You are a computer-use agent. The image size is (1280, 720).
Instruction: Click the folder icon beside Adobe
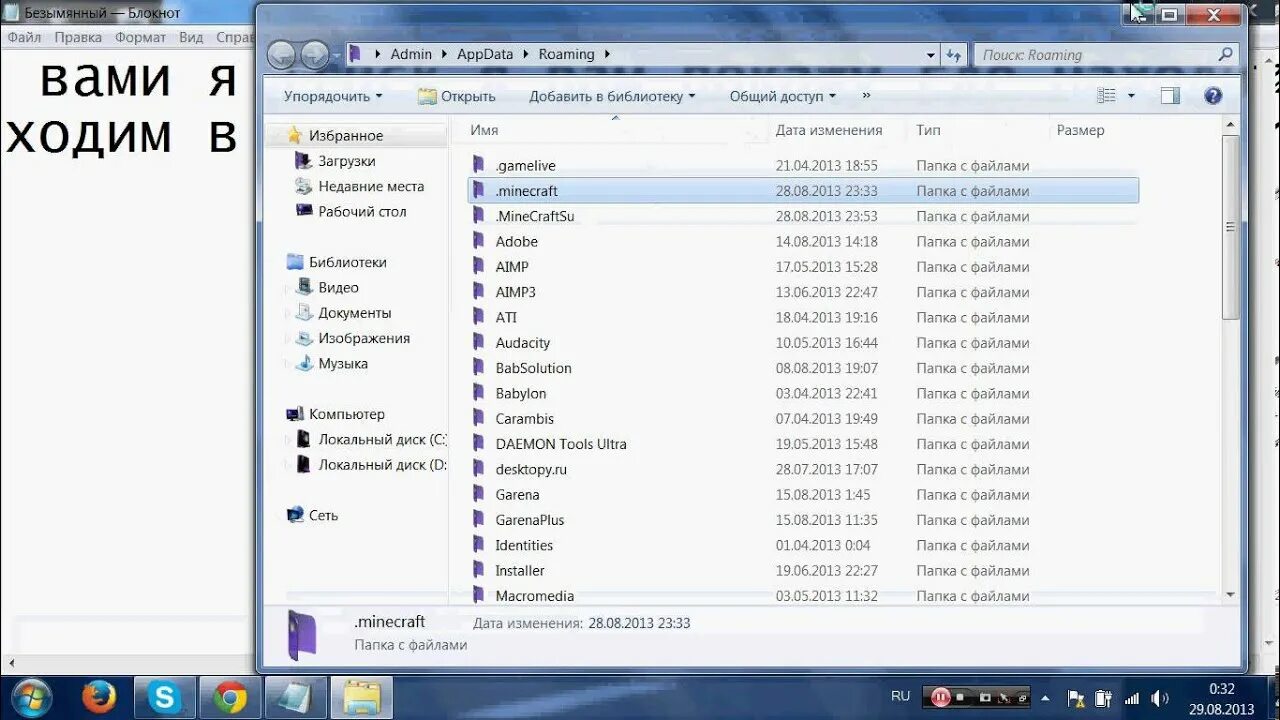(x=478, y=241)
